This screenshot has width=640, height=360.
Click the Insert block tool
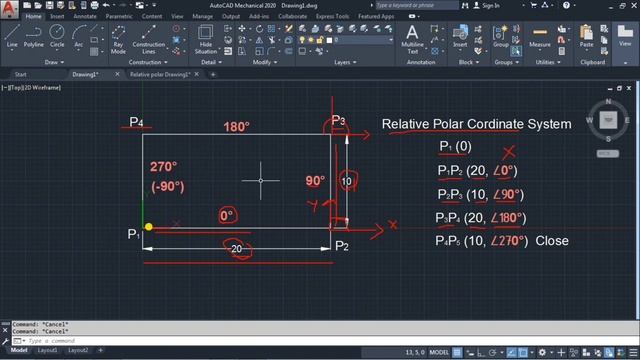460,36
